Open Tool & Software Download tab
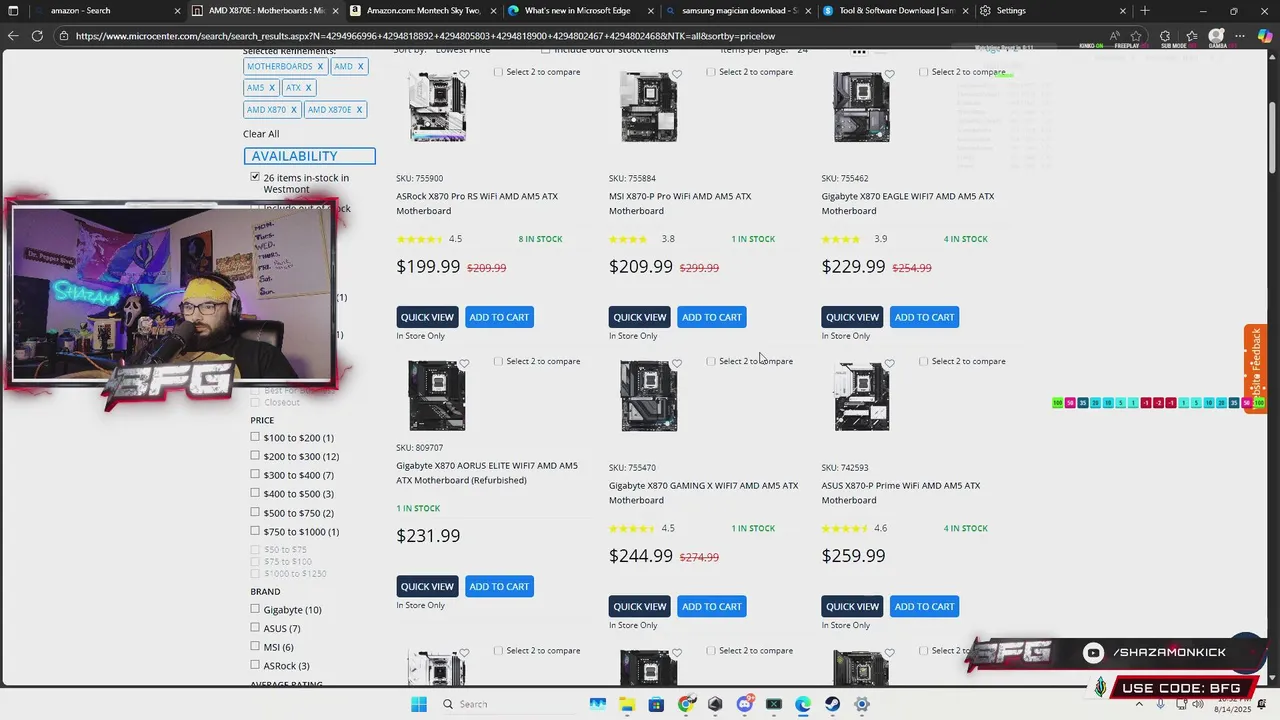 [x=895, y=11]
